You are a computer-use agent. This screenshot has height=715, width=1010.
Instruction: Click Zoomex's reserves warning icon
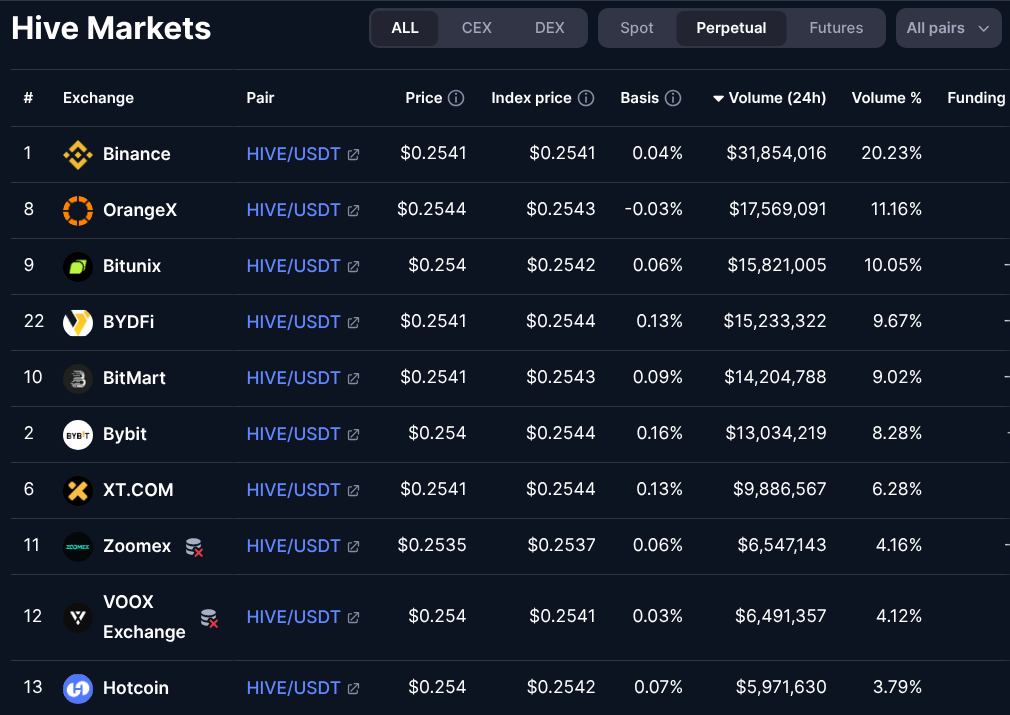pos(195,548)
